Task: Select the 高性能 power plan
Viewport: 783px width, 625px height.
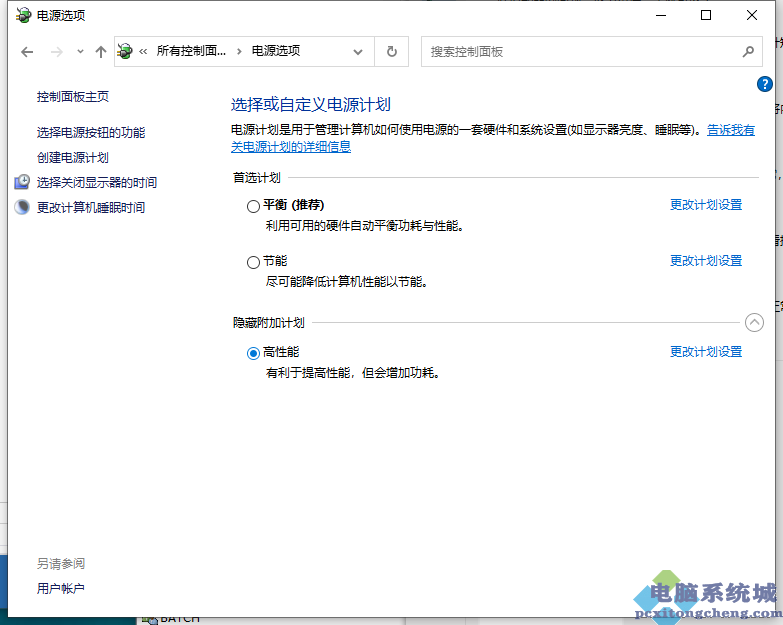Action: coord(253,353)
